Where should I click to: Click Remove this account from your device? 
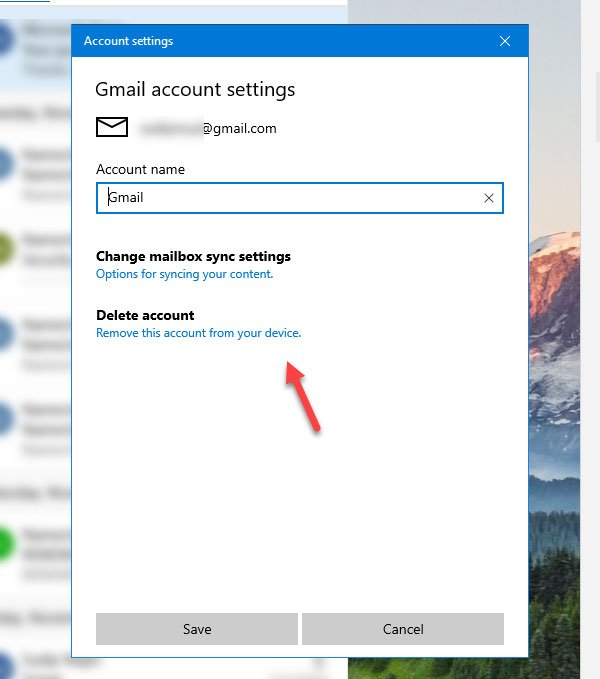pos(198,333)
